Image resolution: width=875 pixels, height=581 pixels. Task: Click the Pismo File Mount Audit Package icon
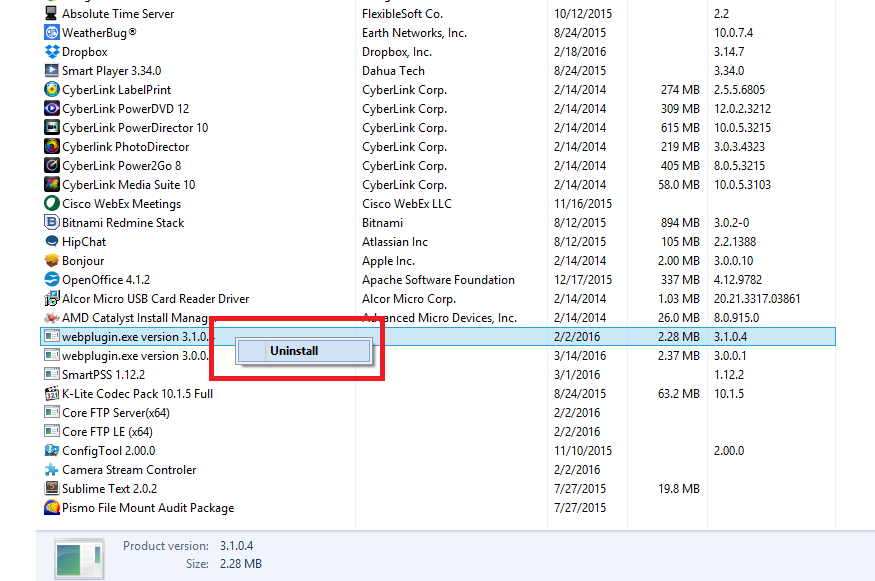(x=52, y=507)
